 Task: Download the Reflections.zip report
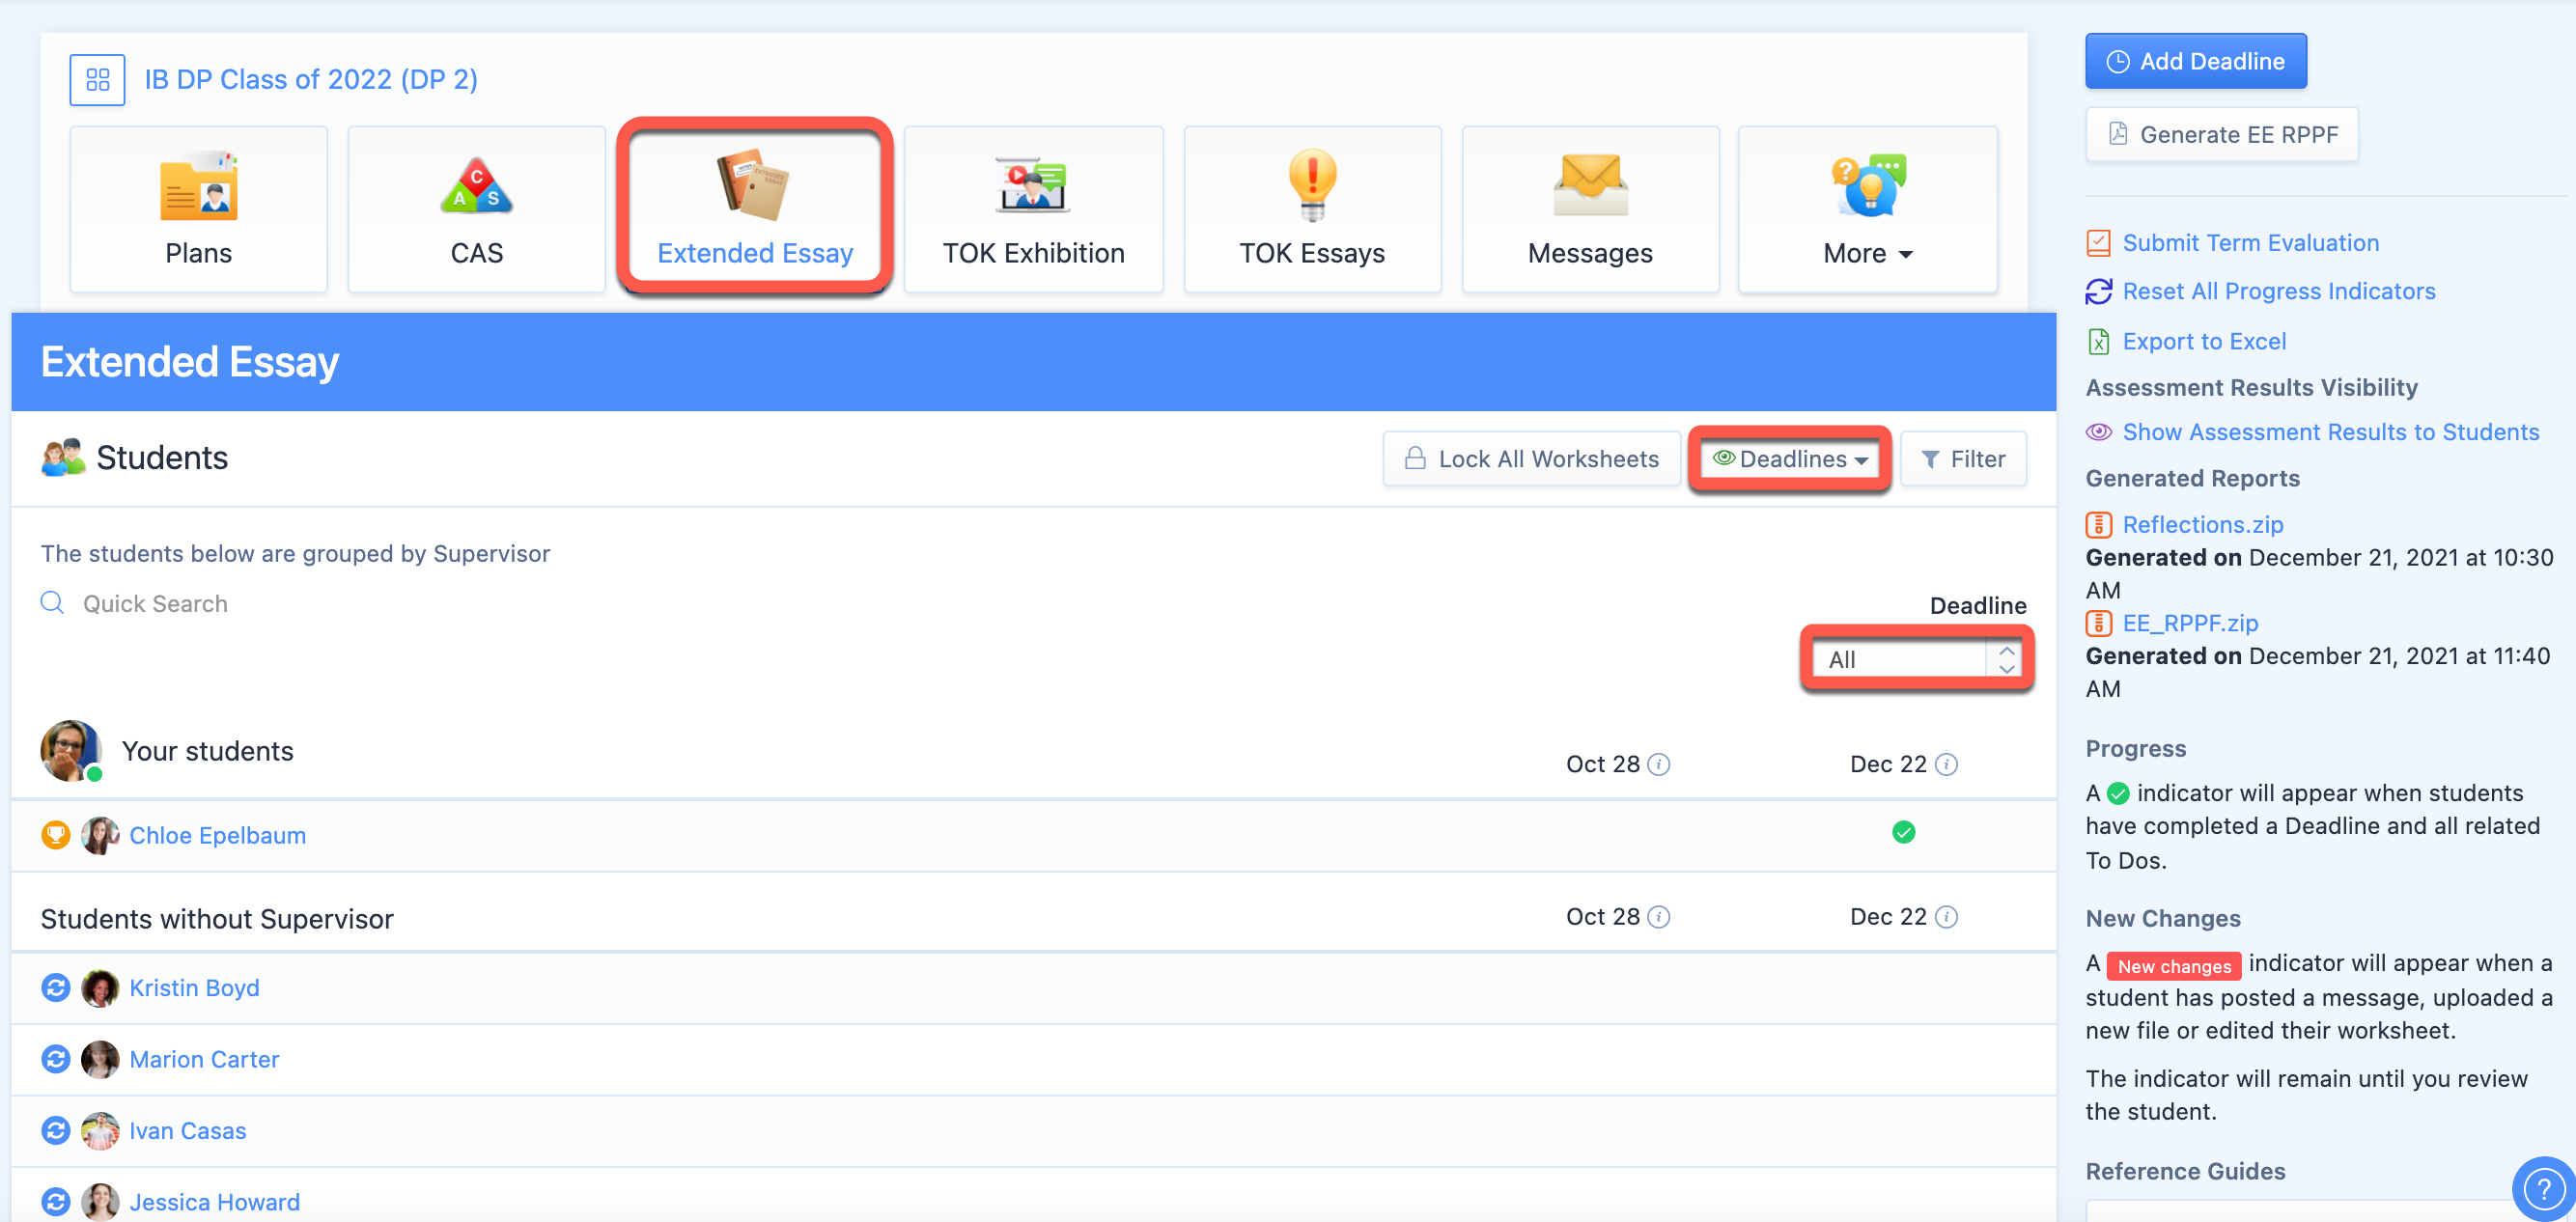(x=2203, y=524)
